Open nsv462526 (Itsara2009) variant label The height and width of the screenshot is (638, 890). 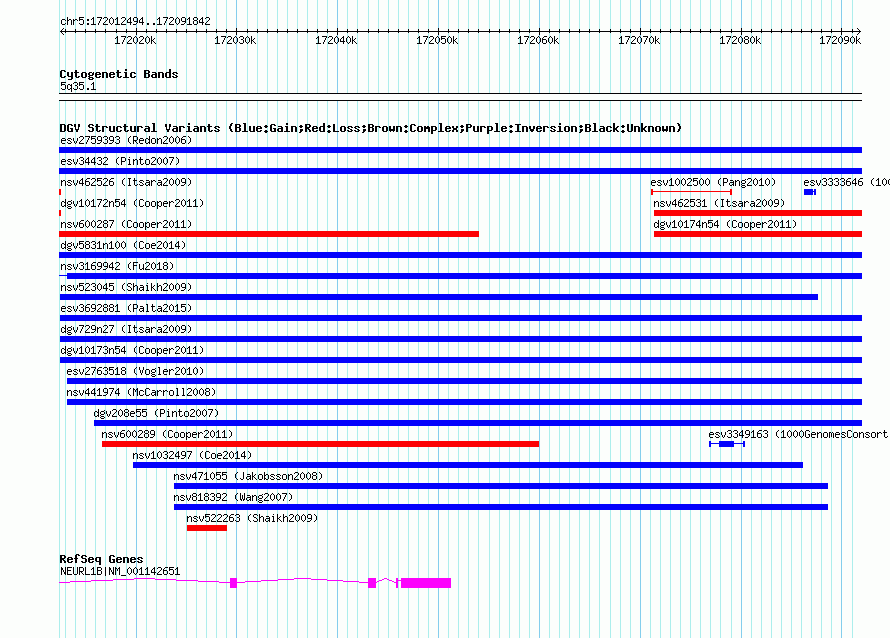coord(126,182)
